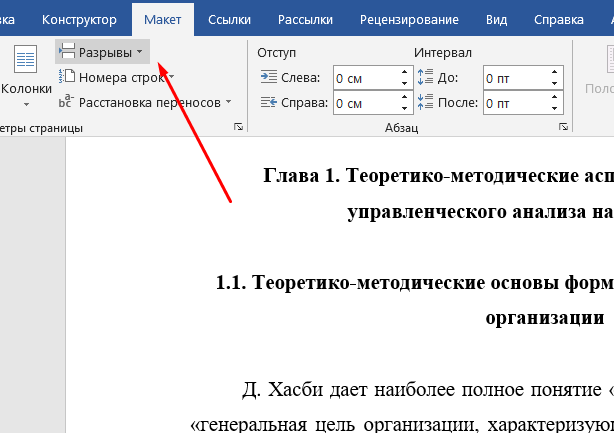Click the text '«генеральная цель организации'
Viewport: 614px width, 433px height.
[332, 425]
